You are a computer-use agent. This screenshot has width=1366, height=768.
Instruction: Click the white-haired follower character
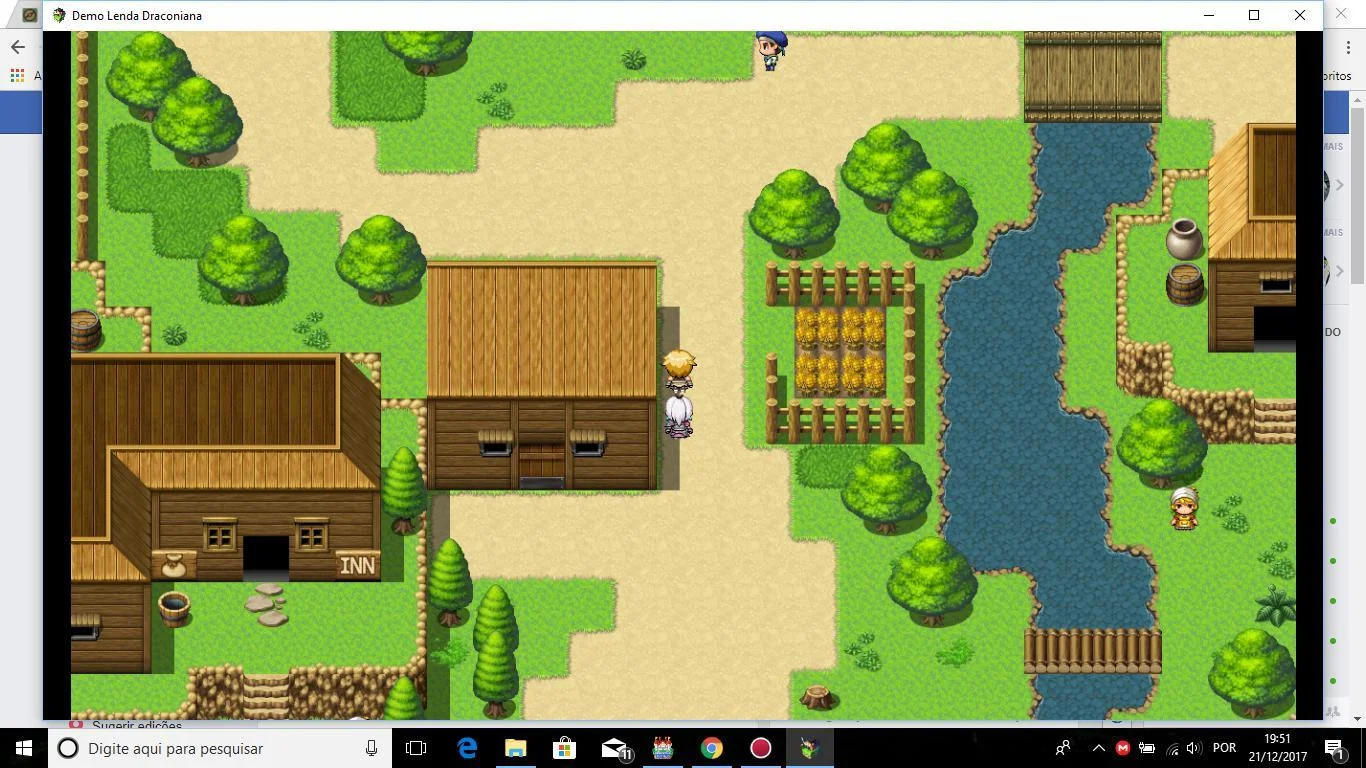pos(679,416)
